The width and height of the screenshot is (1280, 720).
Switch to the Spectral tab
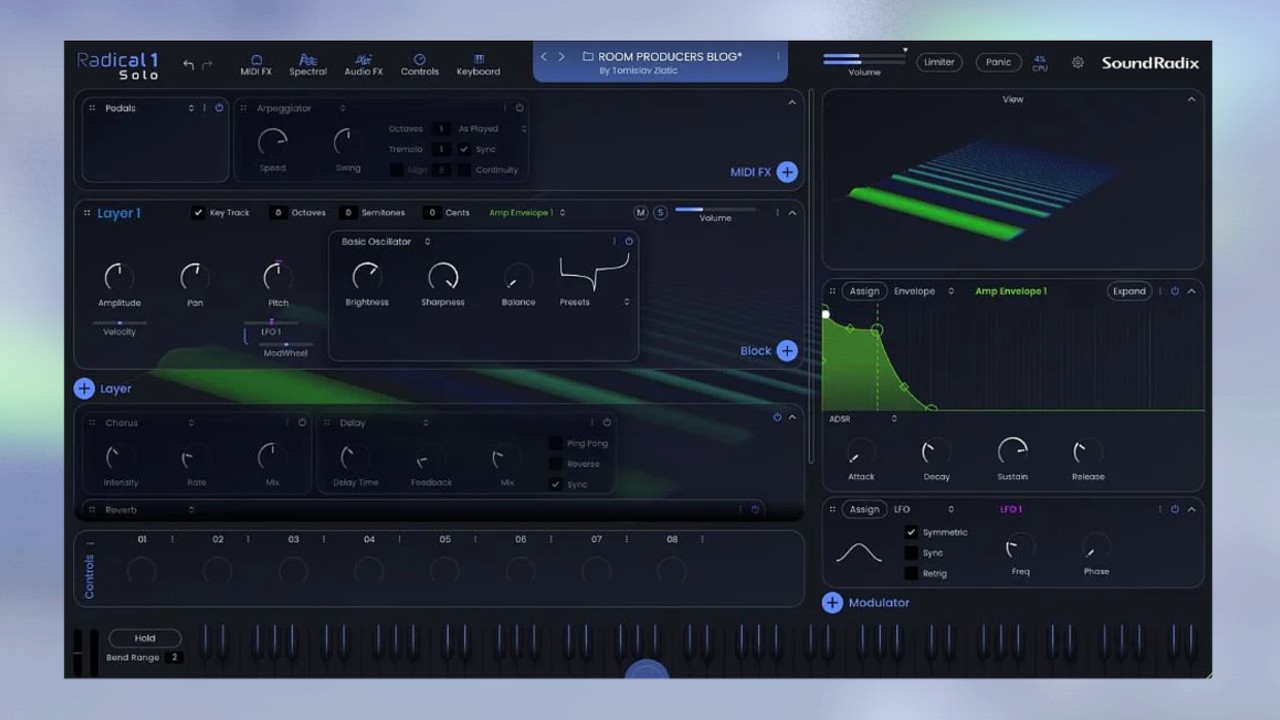[308, 65]
